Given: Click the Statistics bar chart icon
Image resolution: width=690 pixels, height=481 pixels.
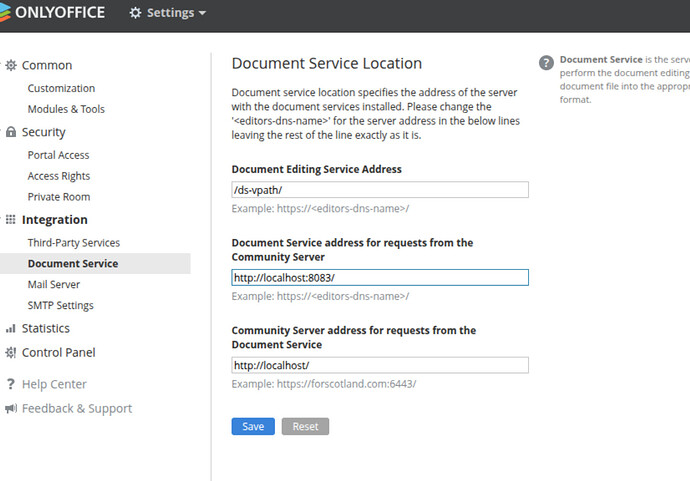Looking at the screenshot, I should coord(11,328).
